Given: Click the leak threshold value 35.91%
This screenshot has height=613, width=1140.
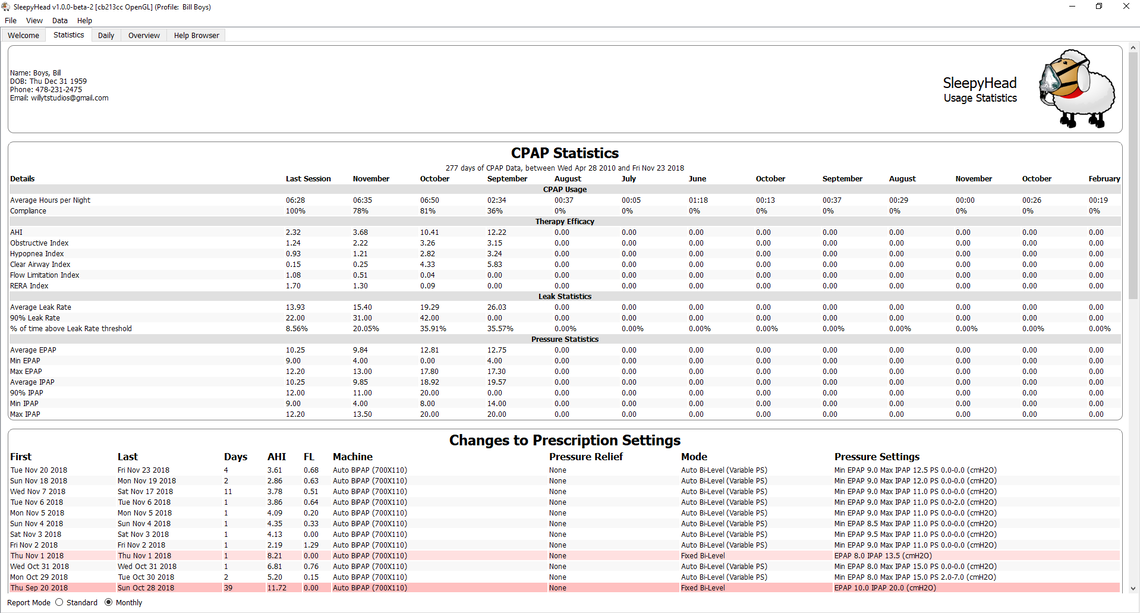Looking at the screenshot, I should [x=433, y=329].
